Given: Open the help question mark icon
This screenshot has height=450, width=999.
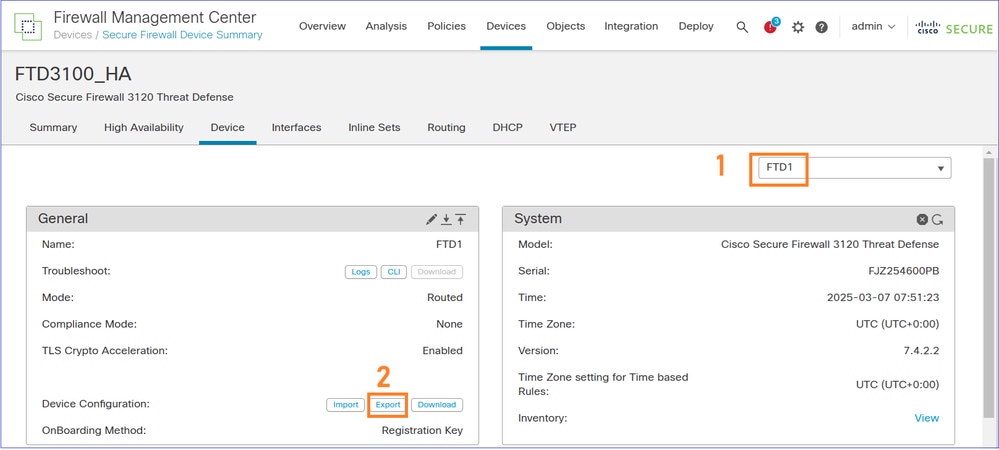Looking at the screenshot, I should click(822, 27).
